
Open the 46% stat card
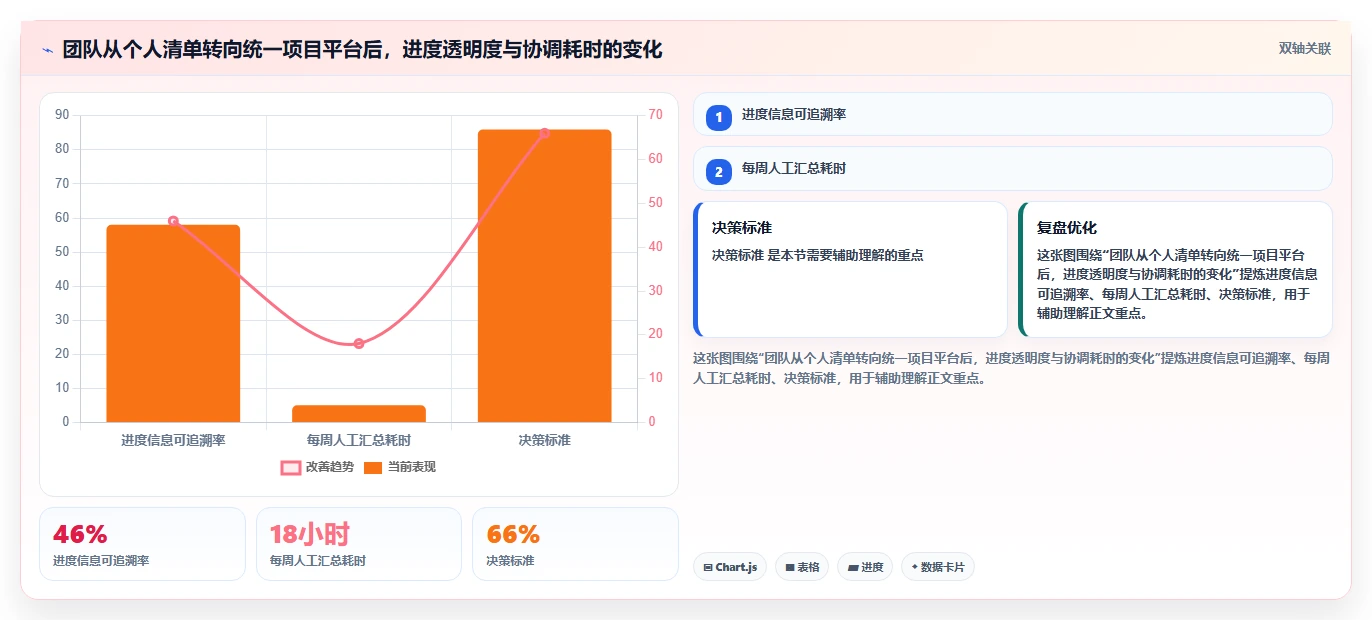142,544
